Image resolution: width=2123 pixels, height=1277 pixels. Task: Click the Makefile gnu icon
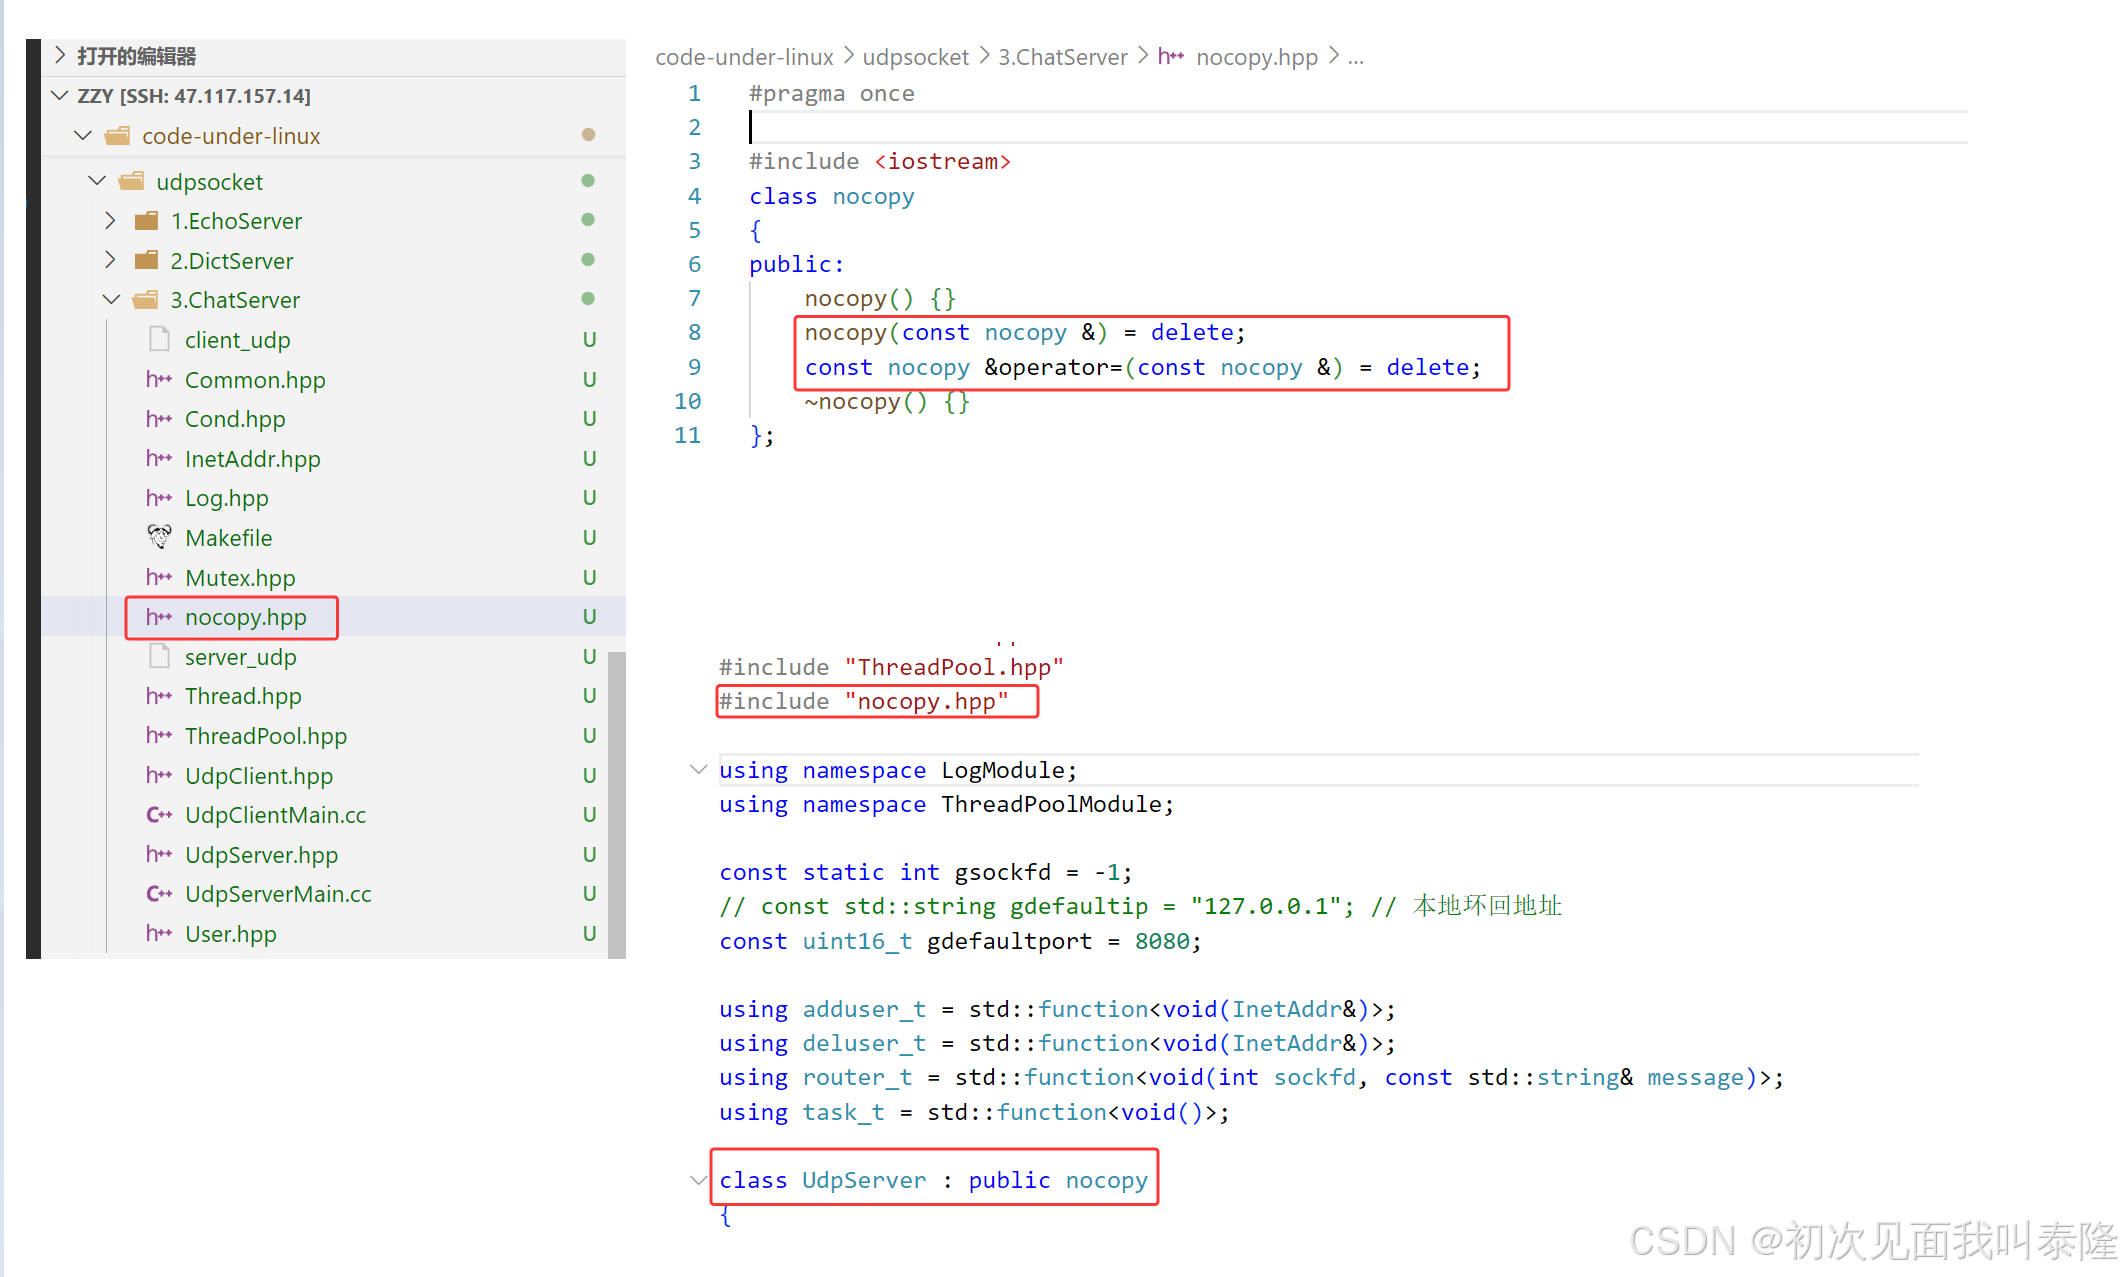coord(159,537)
